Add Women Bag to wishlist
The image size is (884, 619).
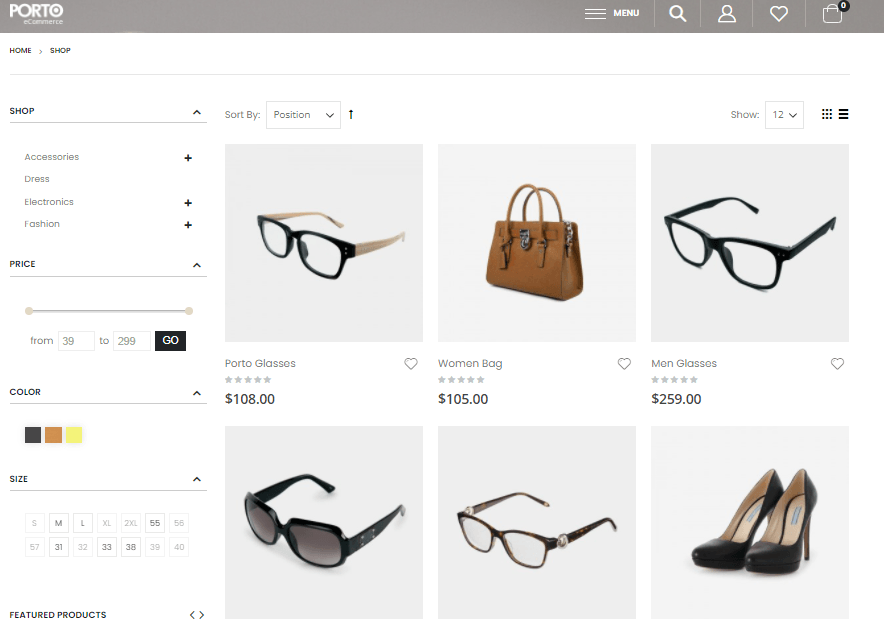coord(624,364)
